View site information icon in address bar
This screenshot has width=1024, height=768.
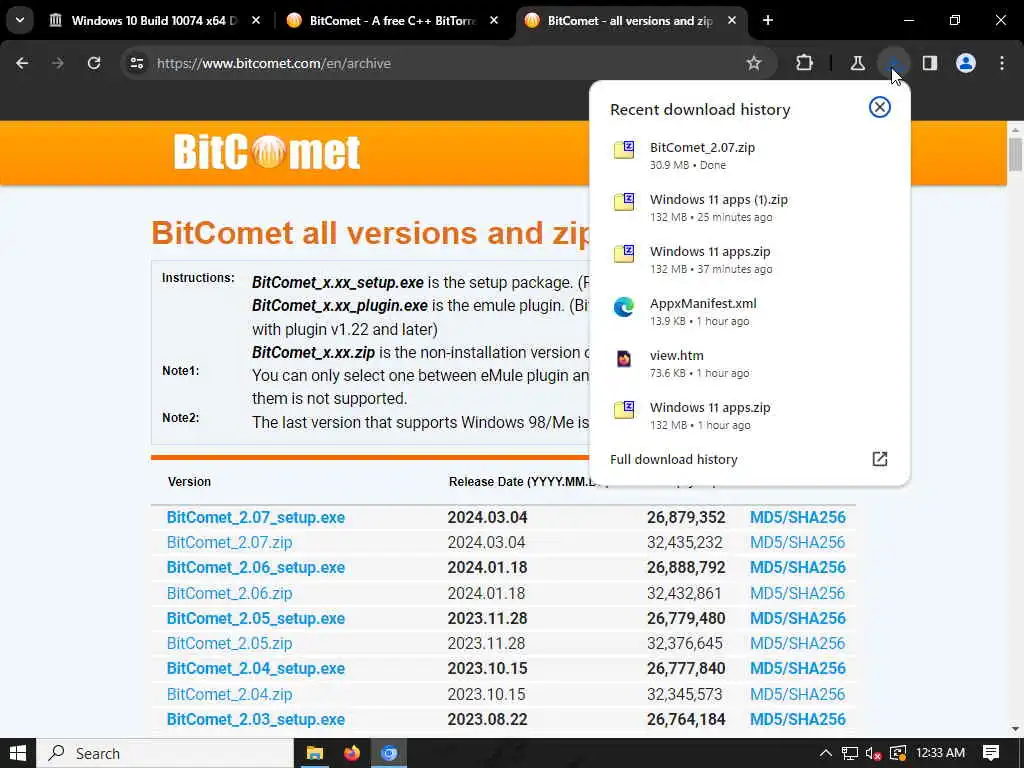(x=136, y=63)
